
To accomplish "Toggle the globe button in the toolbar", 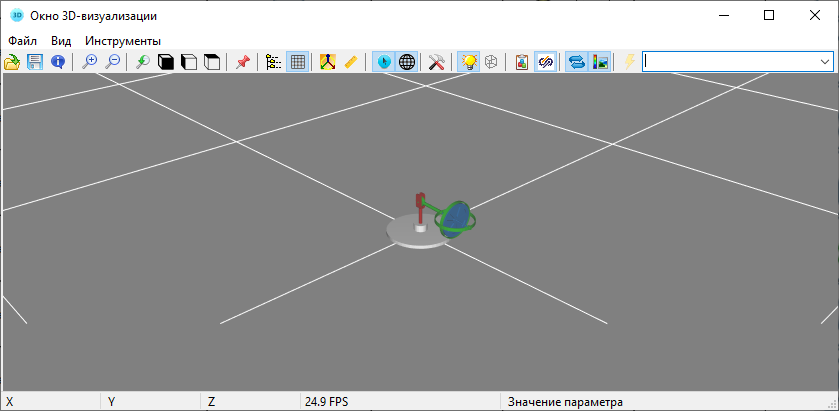I will pos(407,62).
